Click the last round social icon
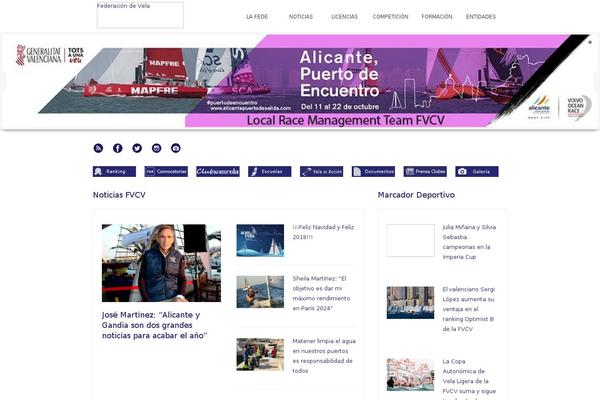 (x=176, y=148)
